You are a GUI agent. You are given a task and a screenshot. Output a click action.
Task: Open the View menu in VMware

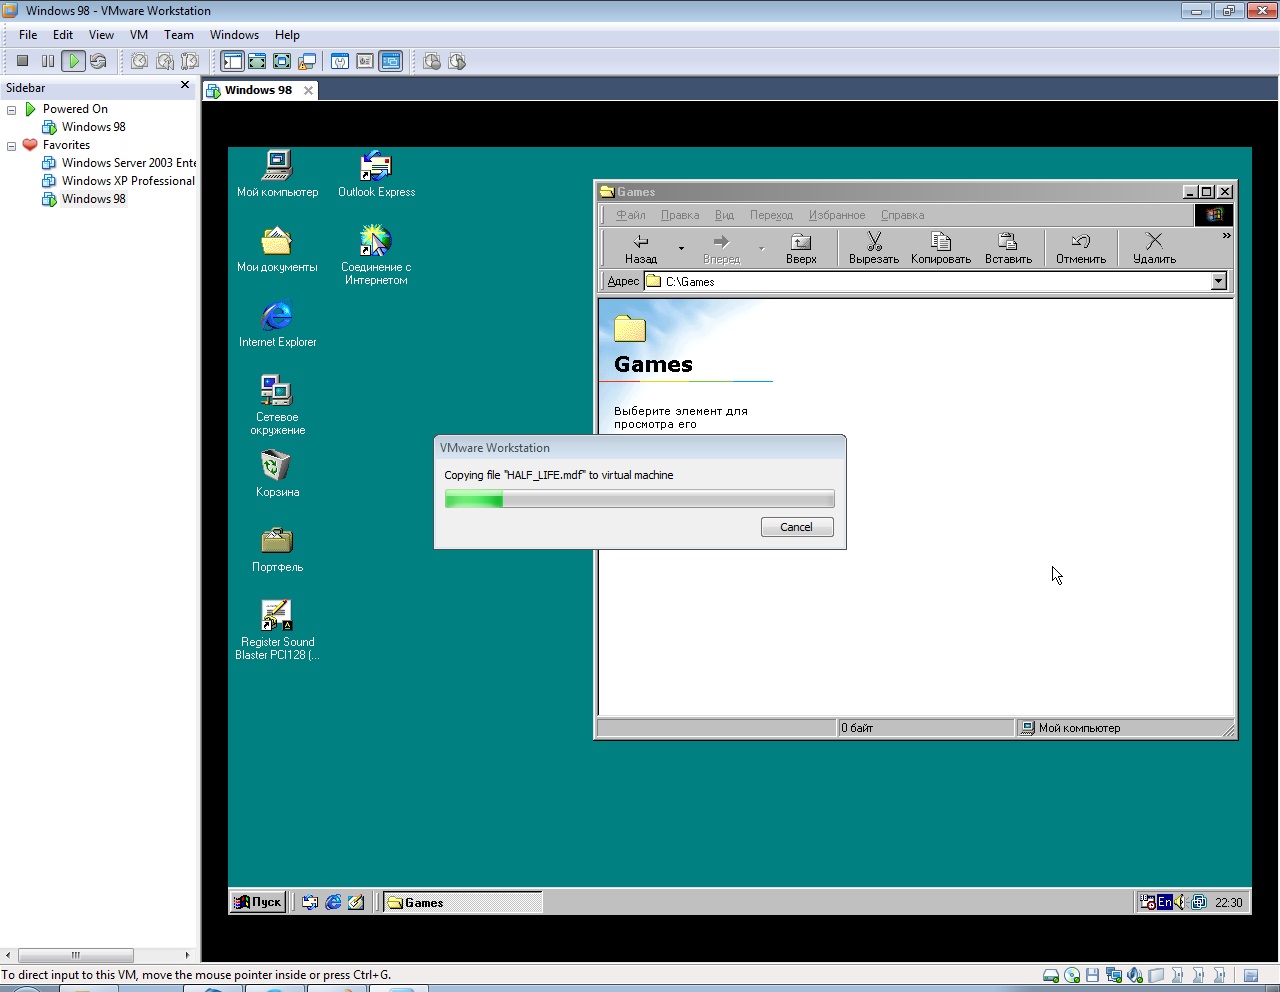pos(101,34)
